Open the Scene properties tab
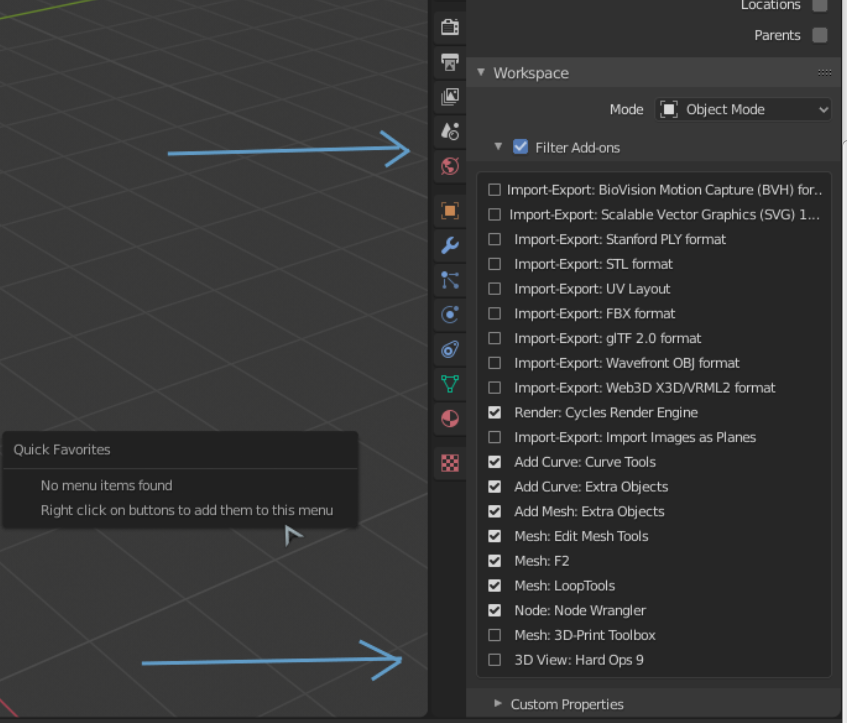This screenshot has width=847, height=723. 450,131
